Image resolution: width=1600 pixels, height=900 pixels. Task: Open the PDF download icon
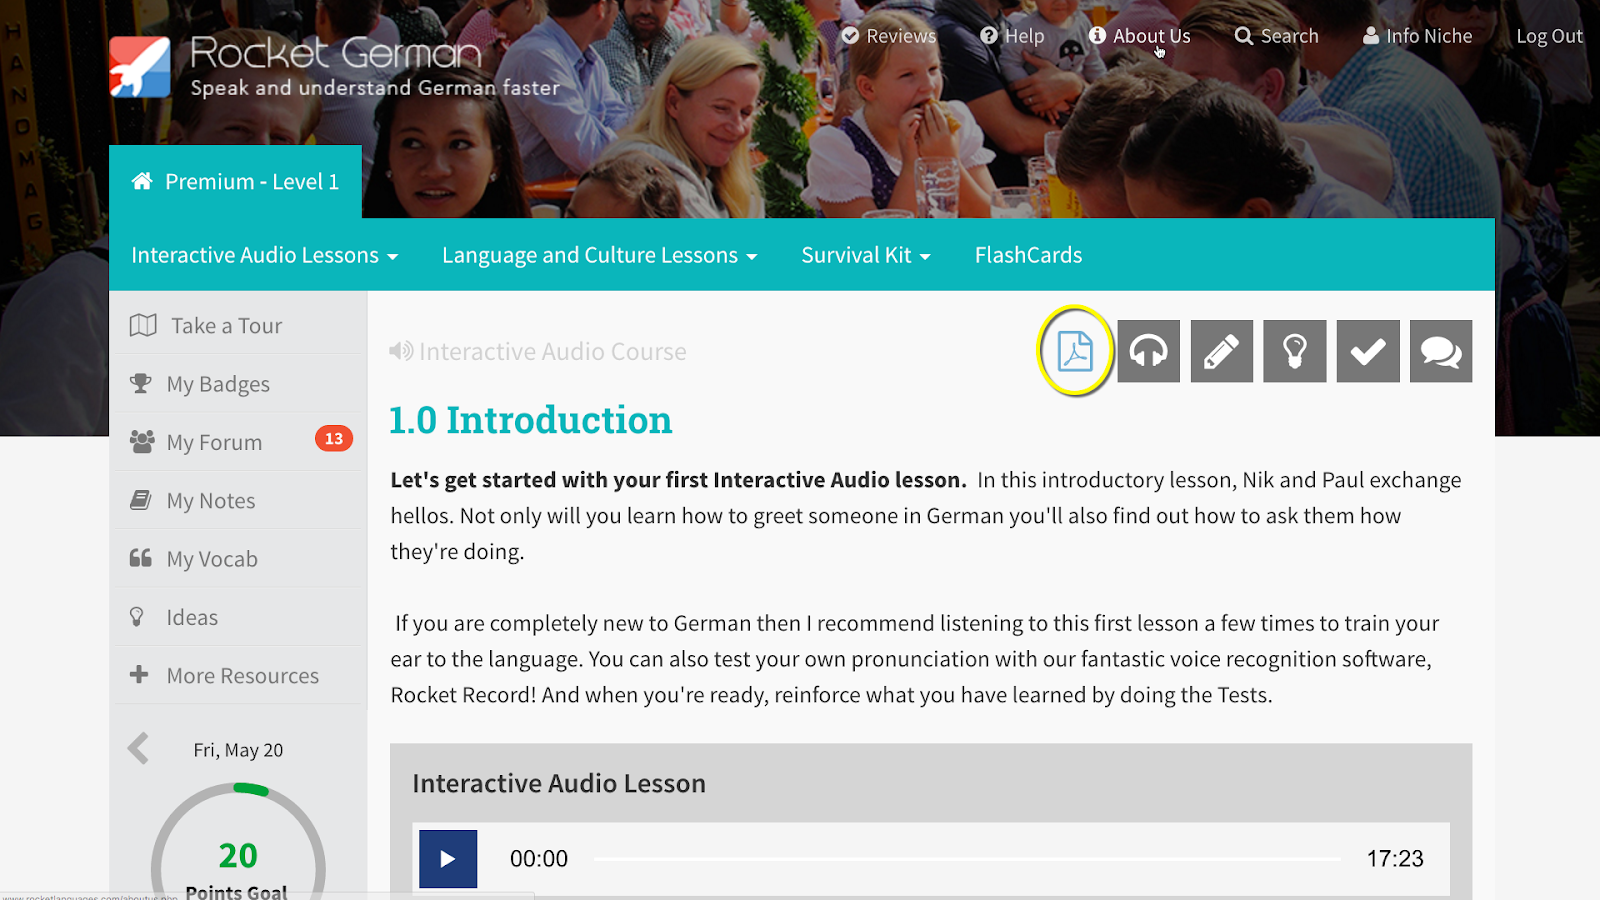click(1075, 351)
